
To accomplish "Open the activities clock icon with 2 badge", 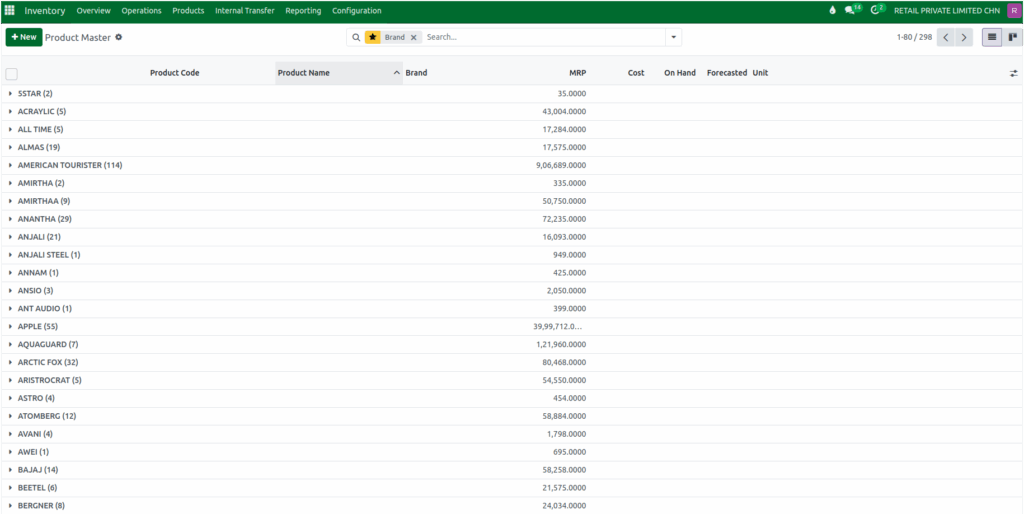I will (877, 10).
